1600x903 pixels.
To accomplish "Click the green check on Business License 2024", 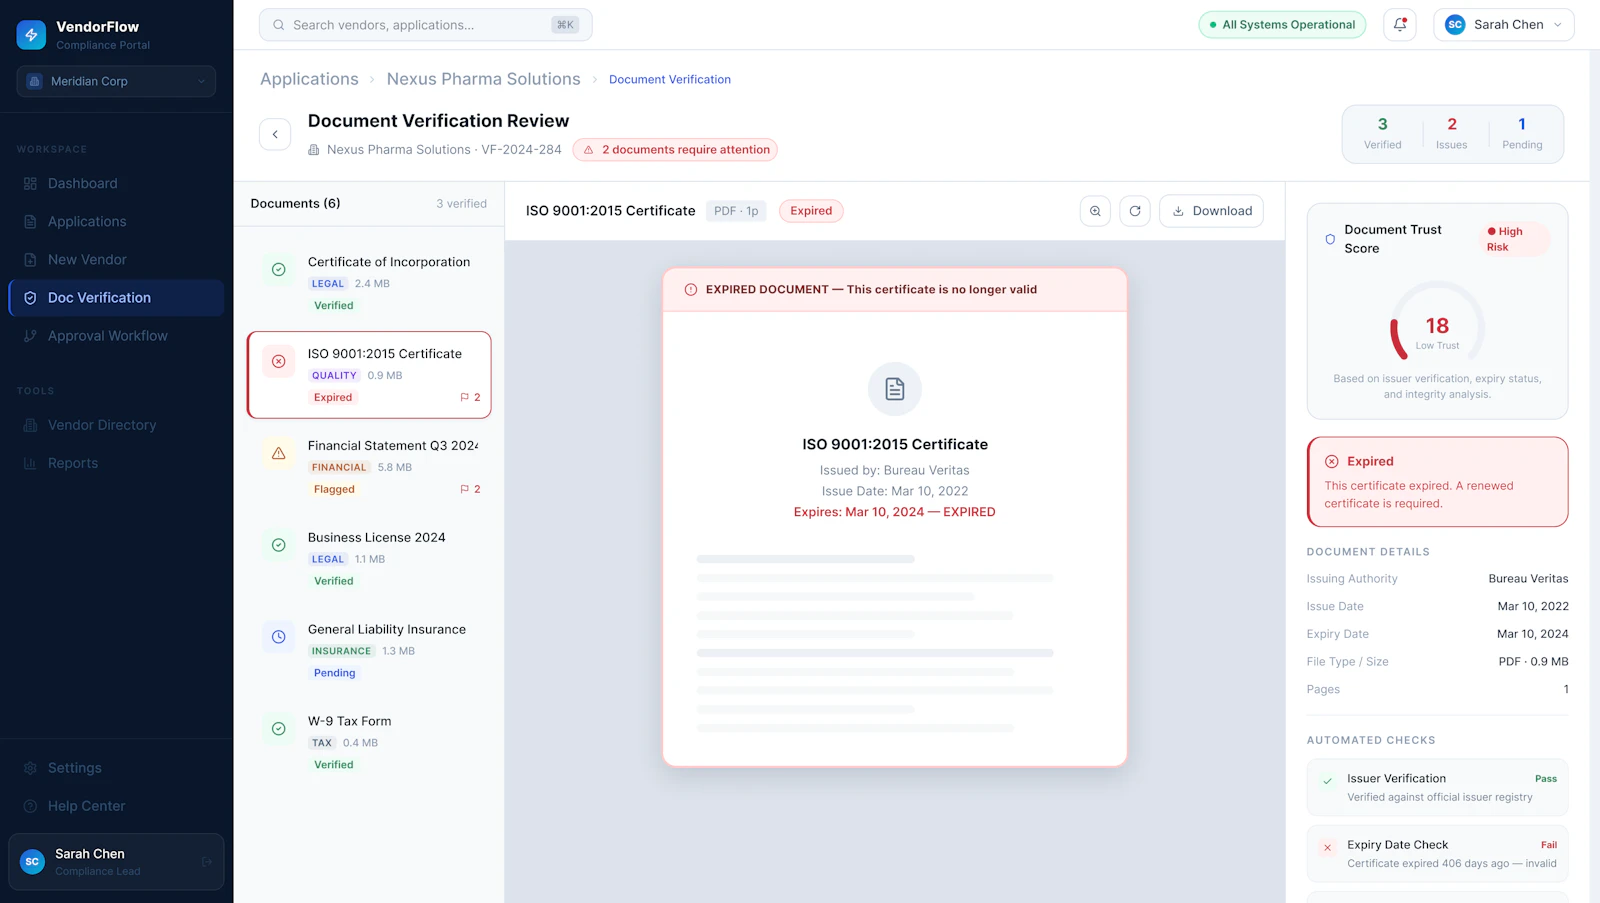I will point(279,545).
